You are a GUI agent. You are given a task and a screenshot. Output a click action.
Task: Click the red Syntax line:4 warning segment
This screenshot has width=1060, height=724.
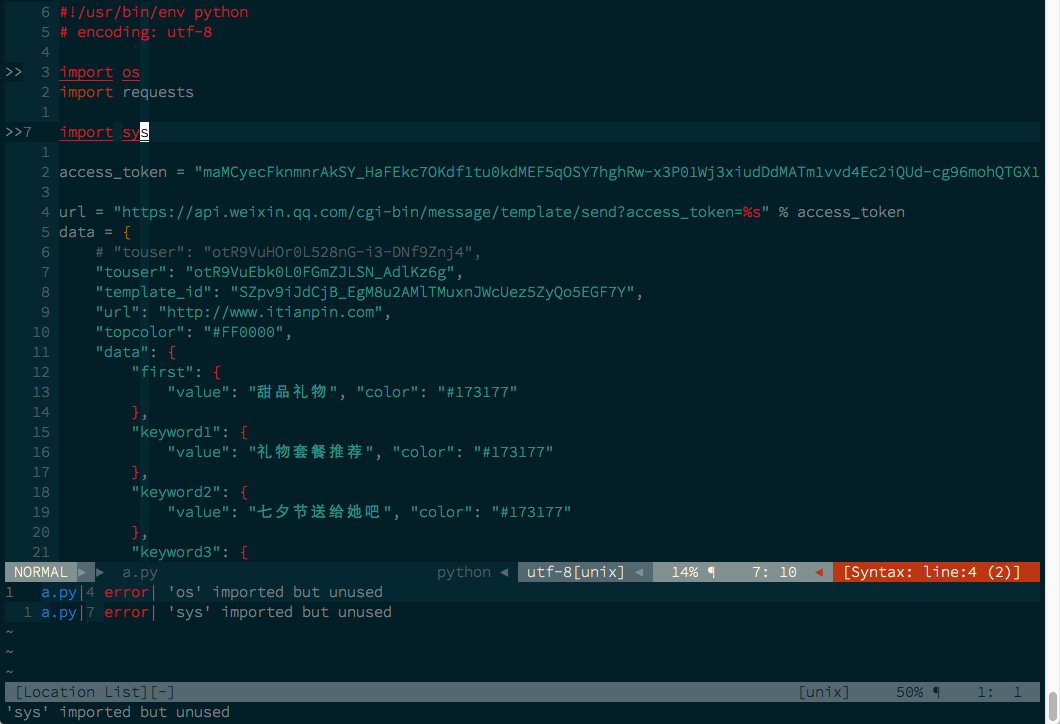[x=931, y=572]
